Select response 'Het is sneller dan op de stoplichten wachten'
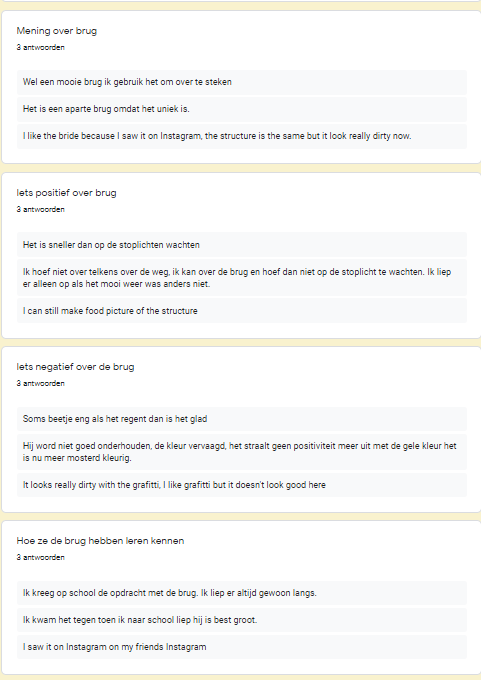The width and height of the screenshot is (481, 680). [242, 245]
